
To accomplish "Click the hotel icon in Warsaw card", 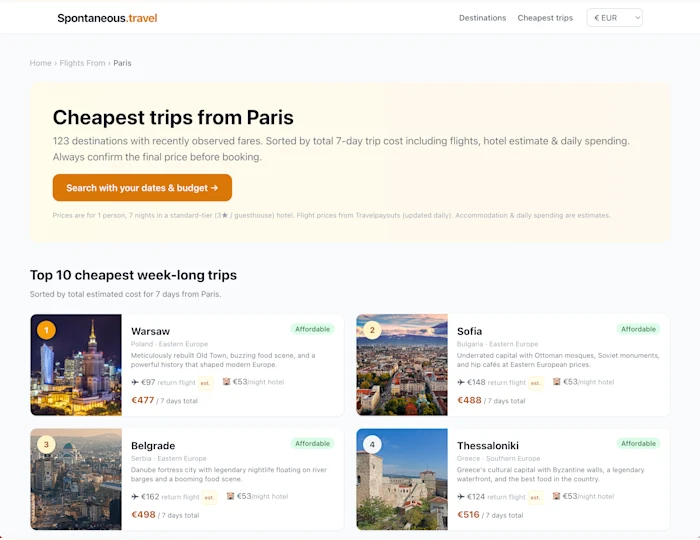I will [x=226, y=382].
